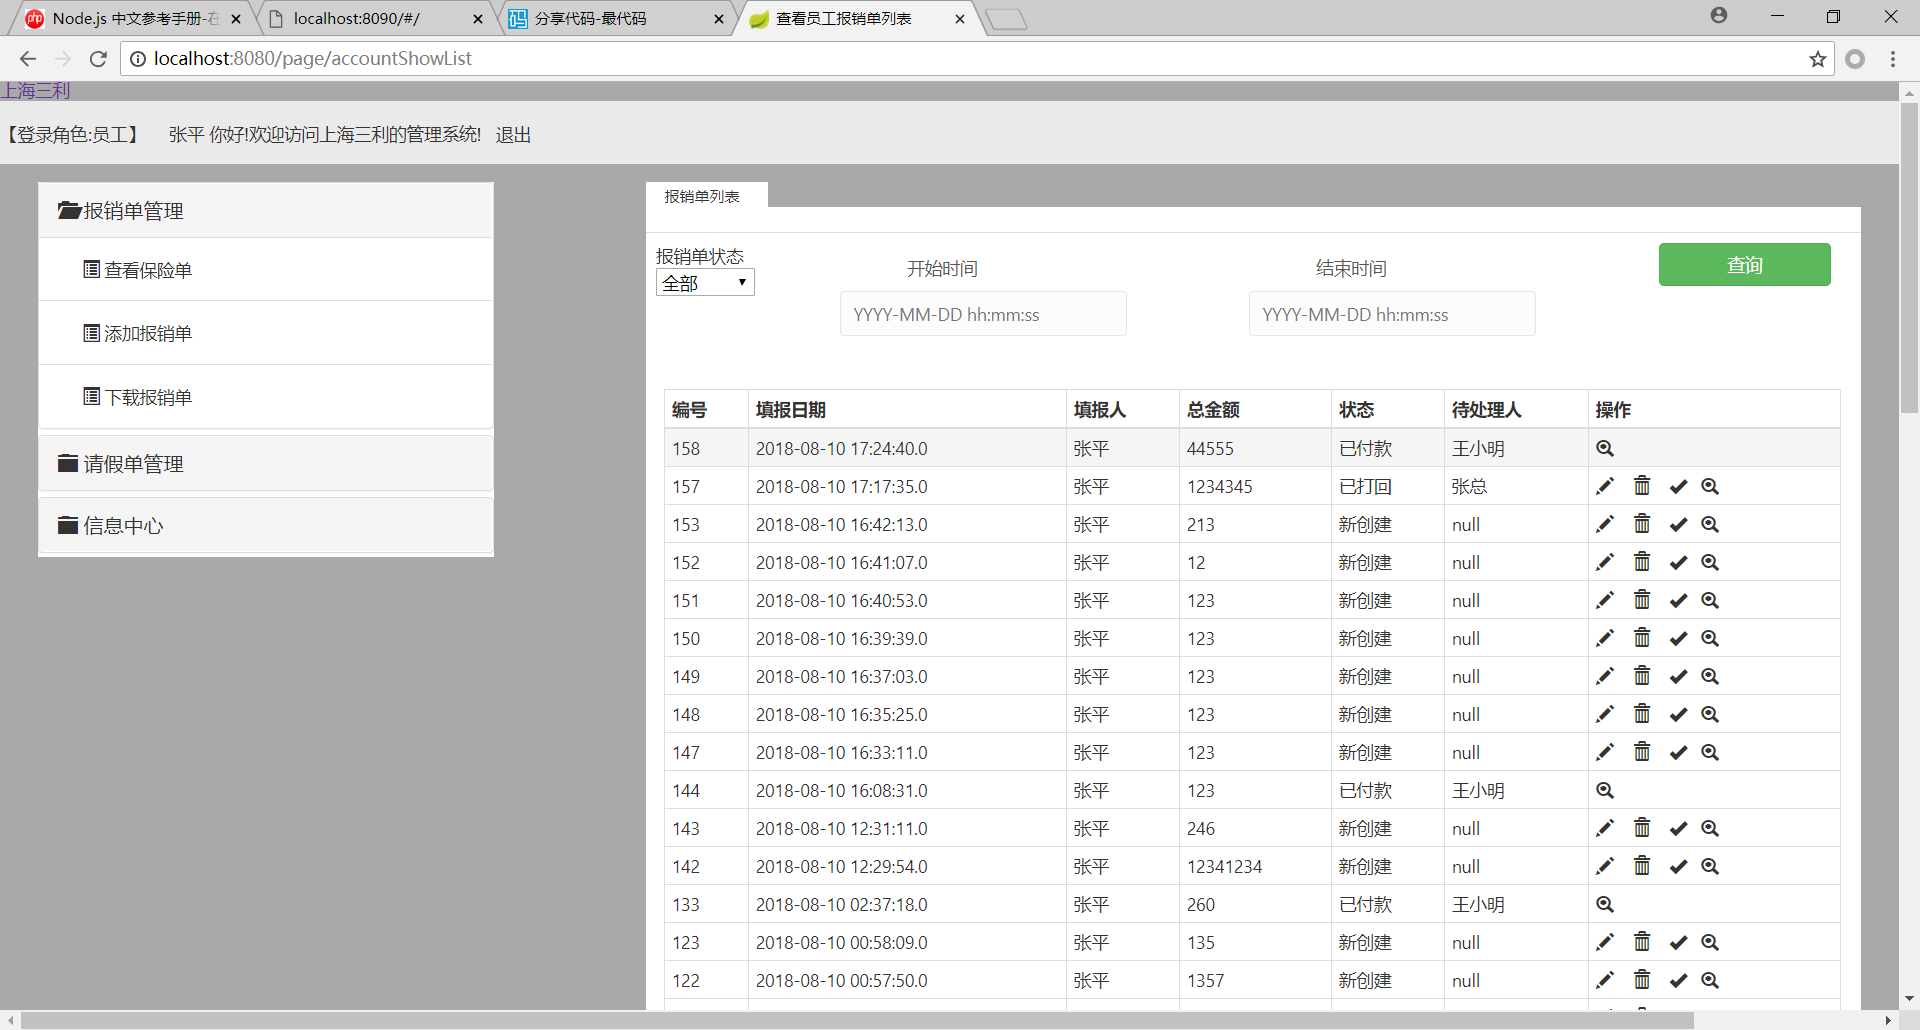View details of record 148 with magnifier
The height and width of the screenshot is (1030, 1920).
click(1710, 715)
